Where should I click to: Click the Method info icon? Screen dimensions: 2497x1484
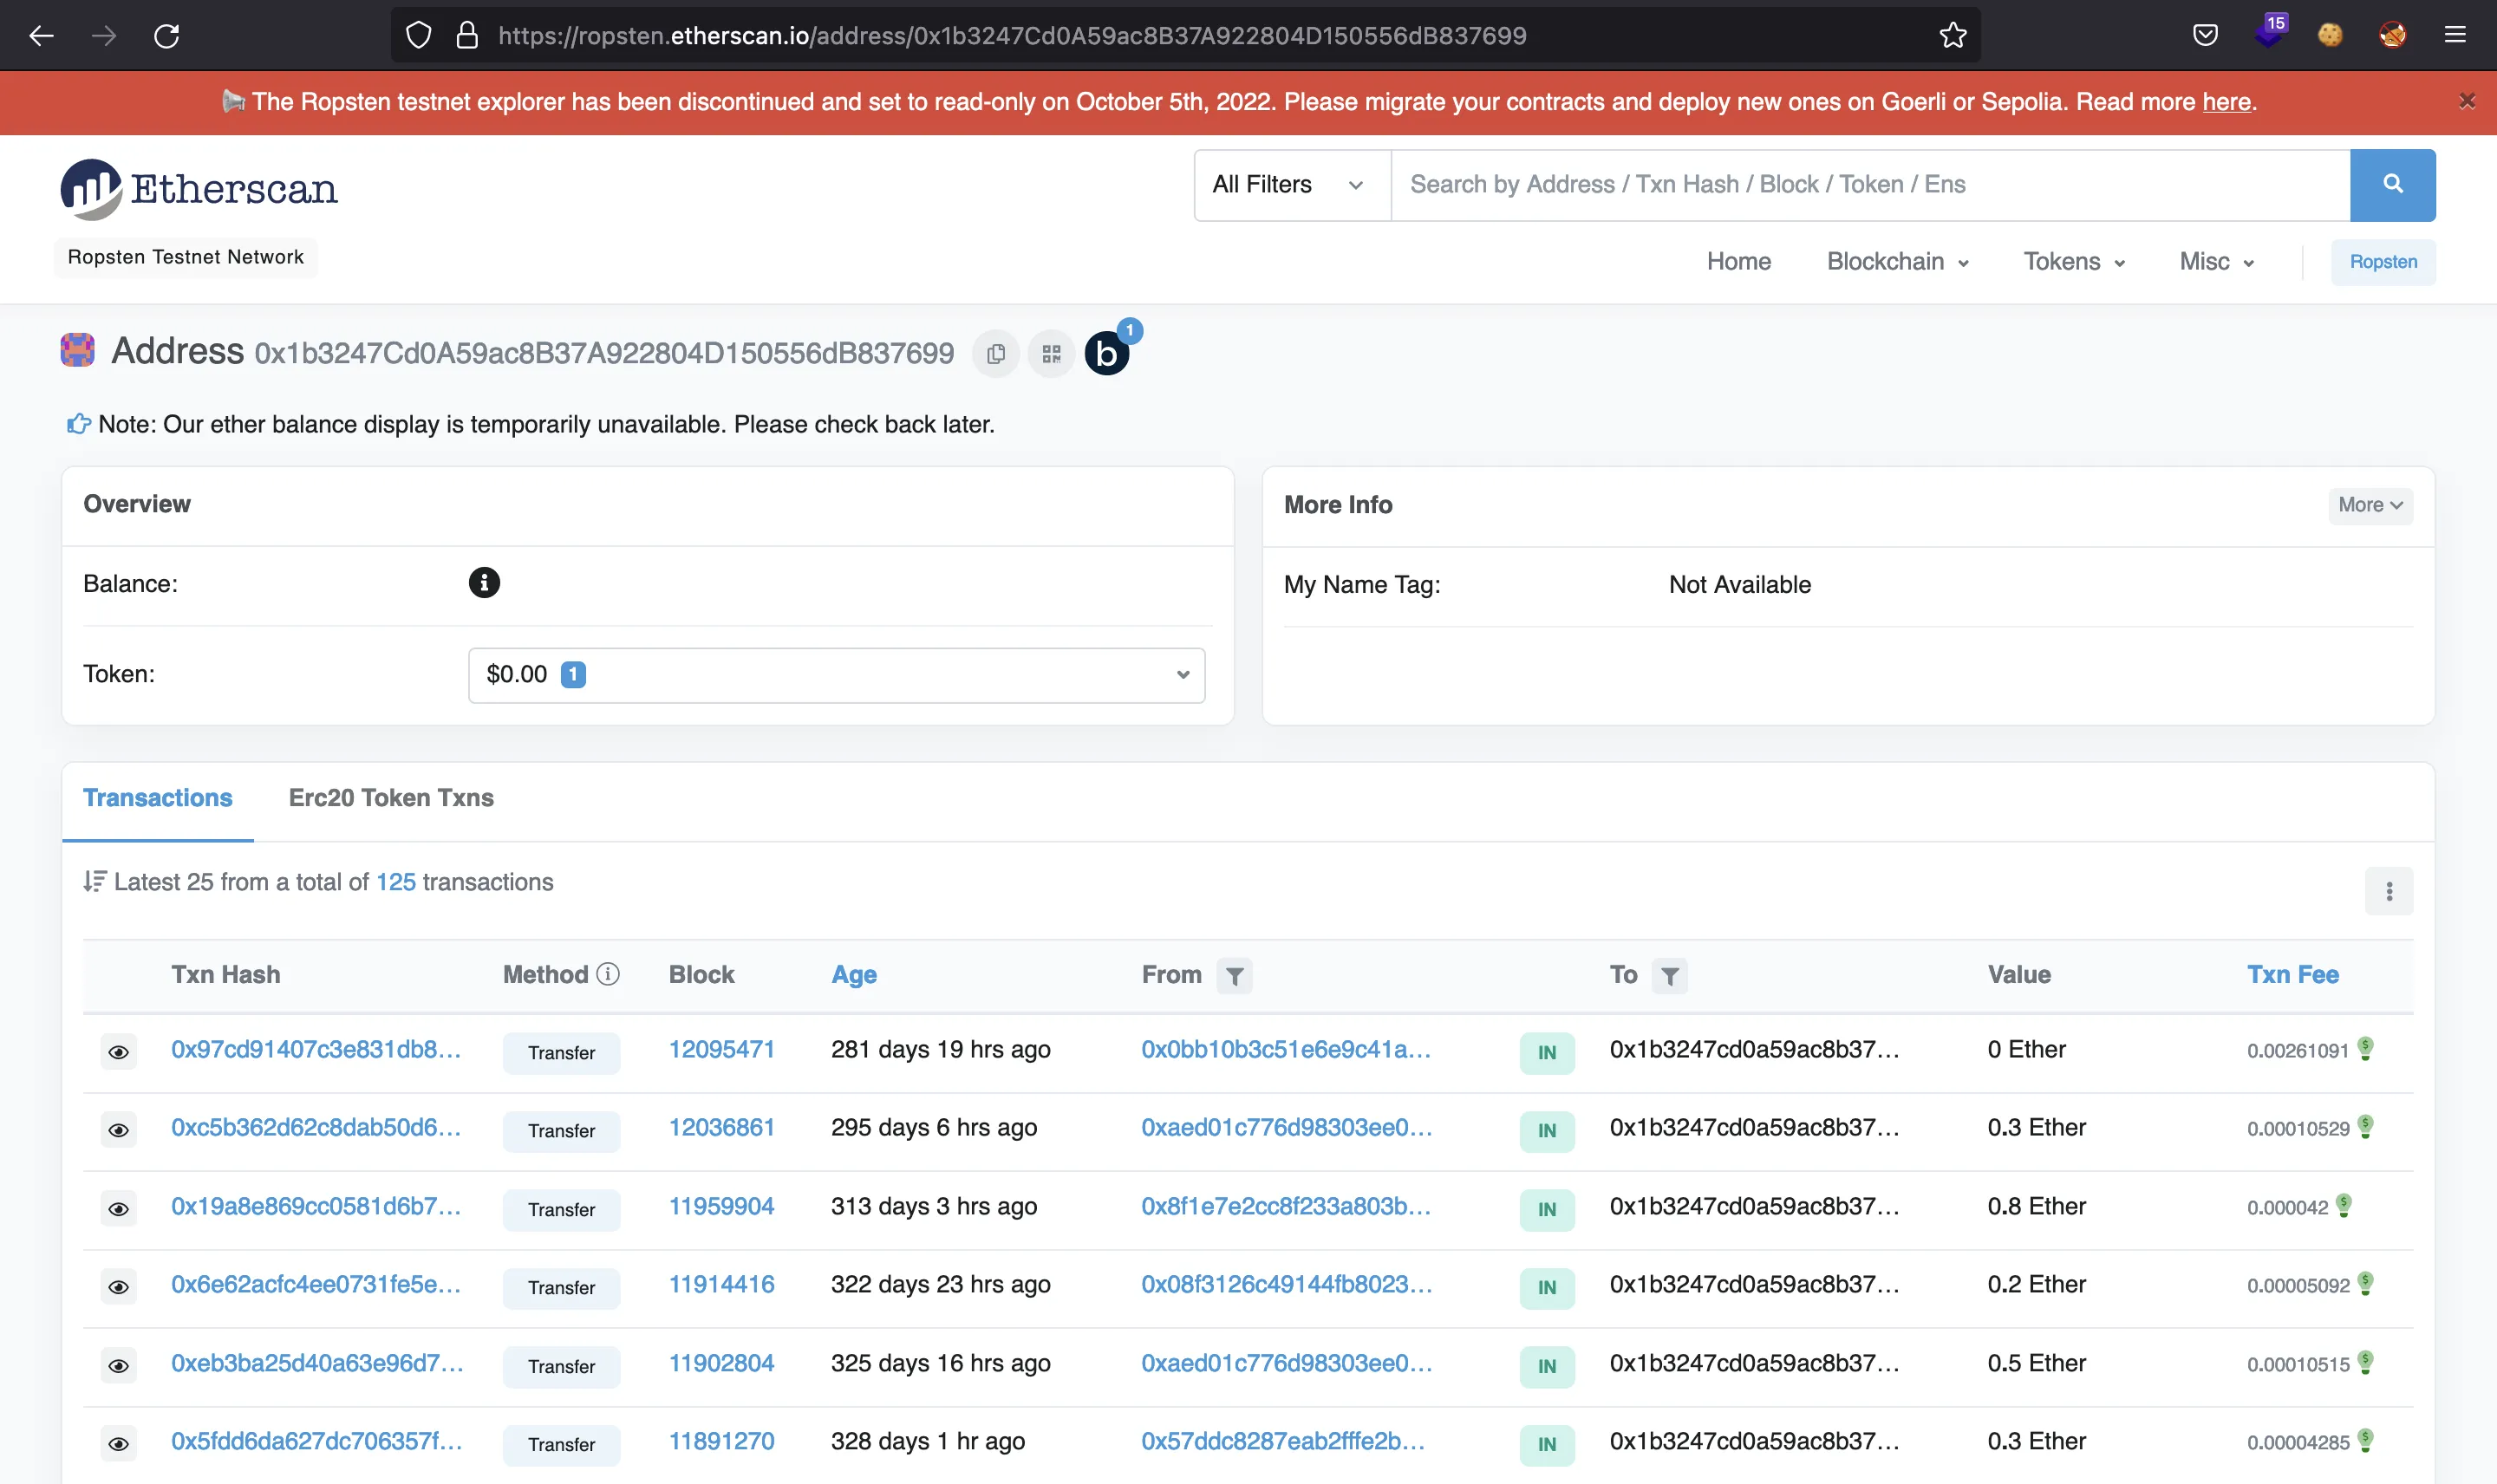pos(608,974)
